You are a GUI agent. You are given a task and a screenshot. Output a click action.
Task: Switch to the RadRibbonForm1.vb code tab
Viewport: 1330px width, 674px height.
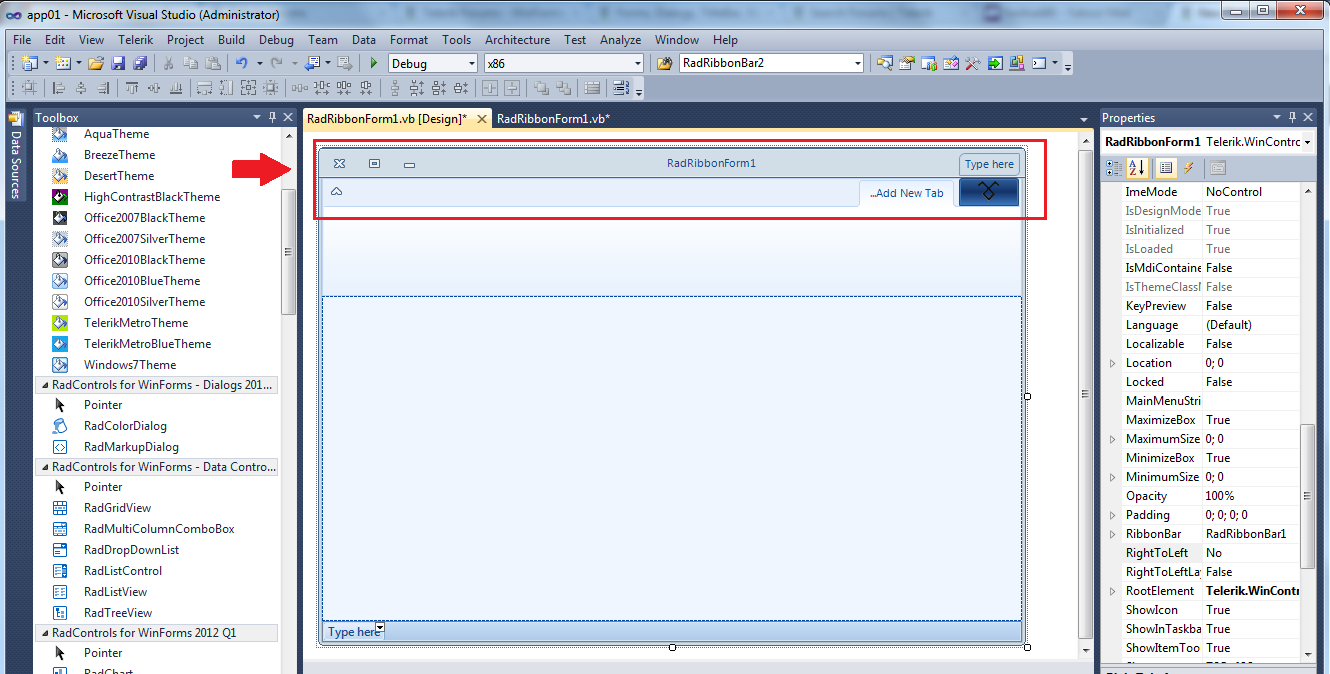pyautogui.click(x=553, y=118)
